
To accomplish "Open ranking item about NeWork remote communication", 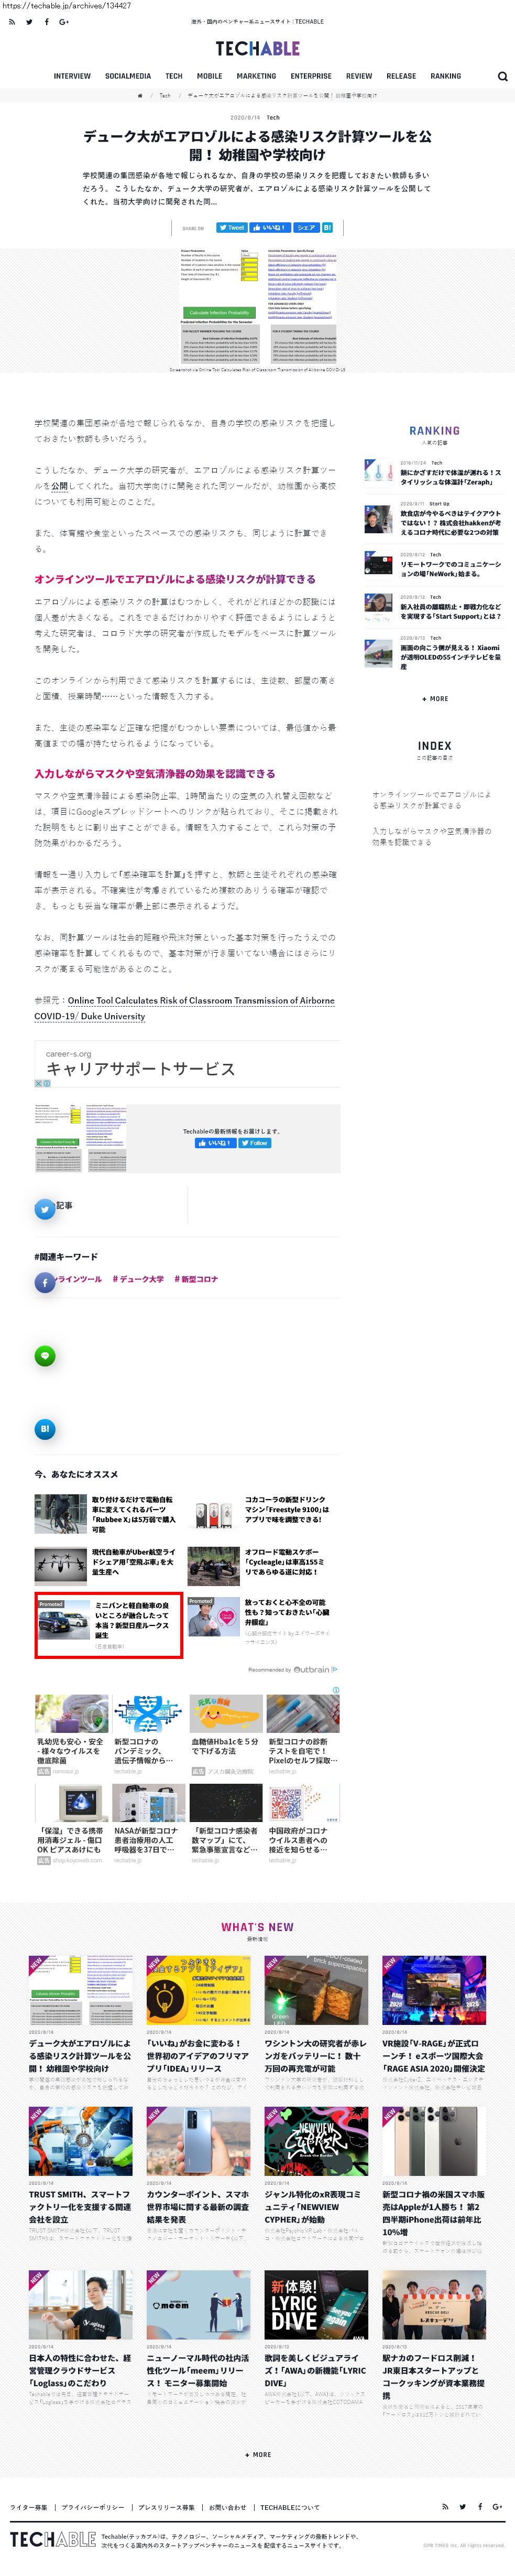I will pyautogui.click(x=433, y=564).
